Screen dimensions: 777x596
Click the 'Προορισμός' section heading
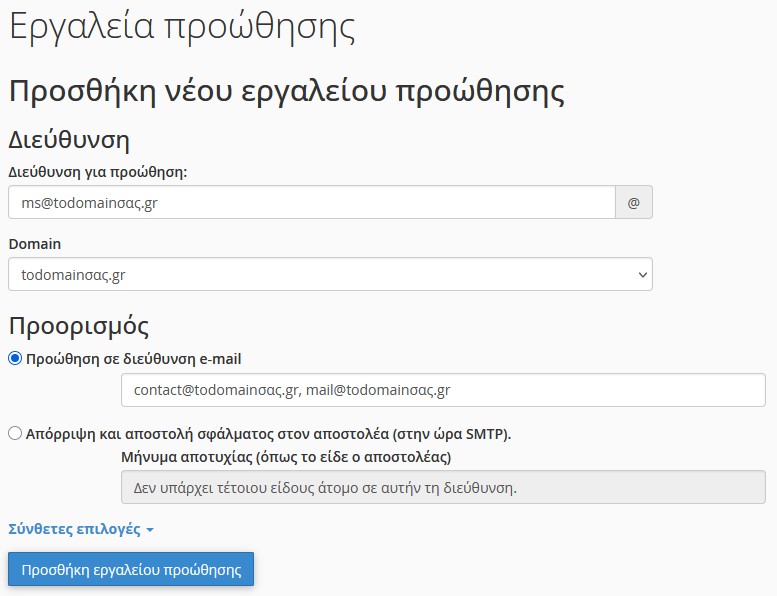pos(79,325)
